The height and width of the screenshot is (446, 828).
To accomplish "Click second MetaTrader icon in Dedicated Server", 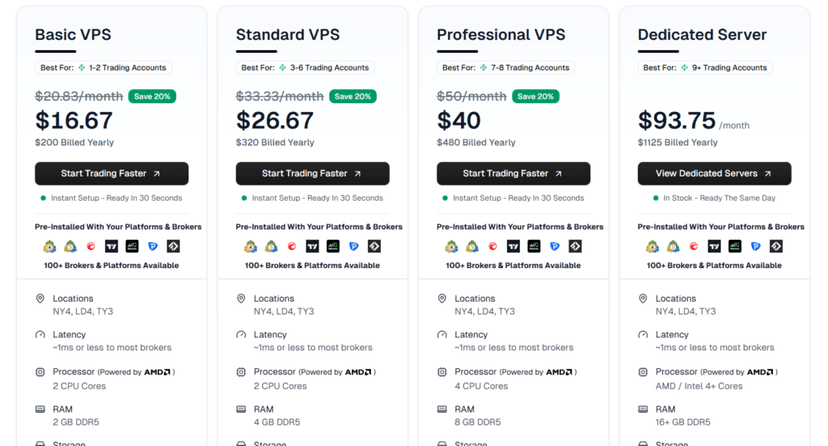I will pyautogui.click(x=673, y=246).
